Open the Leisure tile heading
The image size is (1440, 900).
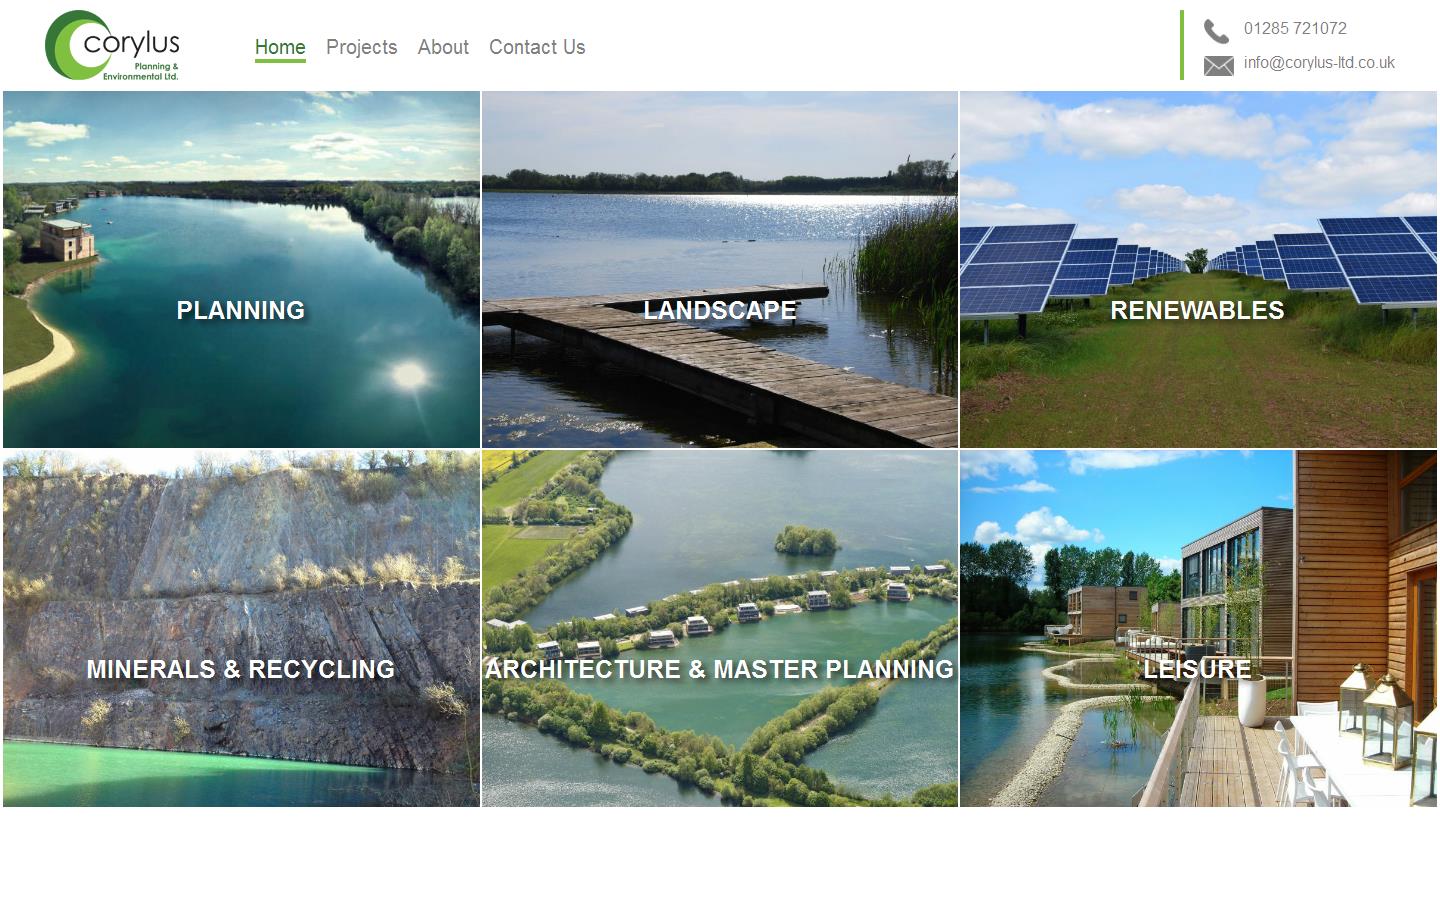click(x=1197, y=669)
